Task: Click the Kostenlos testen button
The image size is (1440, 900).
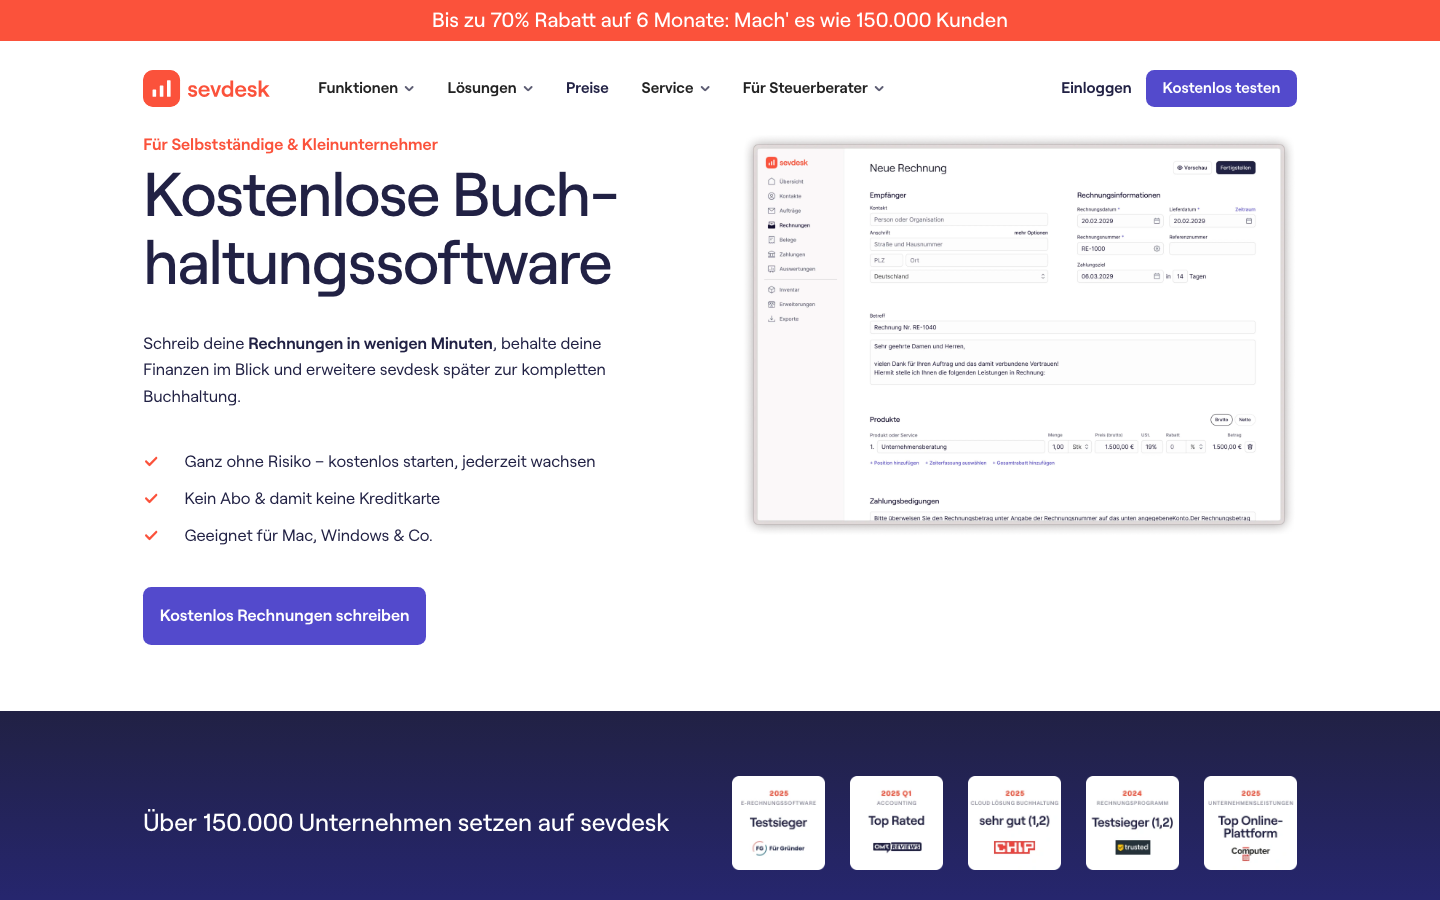Action: point(1221,88)
